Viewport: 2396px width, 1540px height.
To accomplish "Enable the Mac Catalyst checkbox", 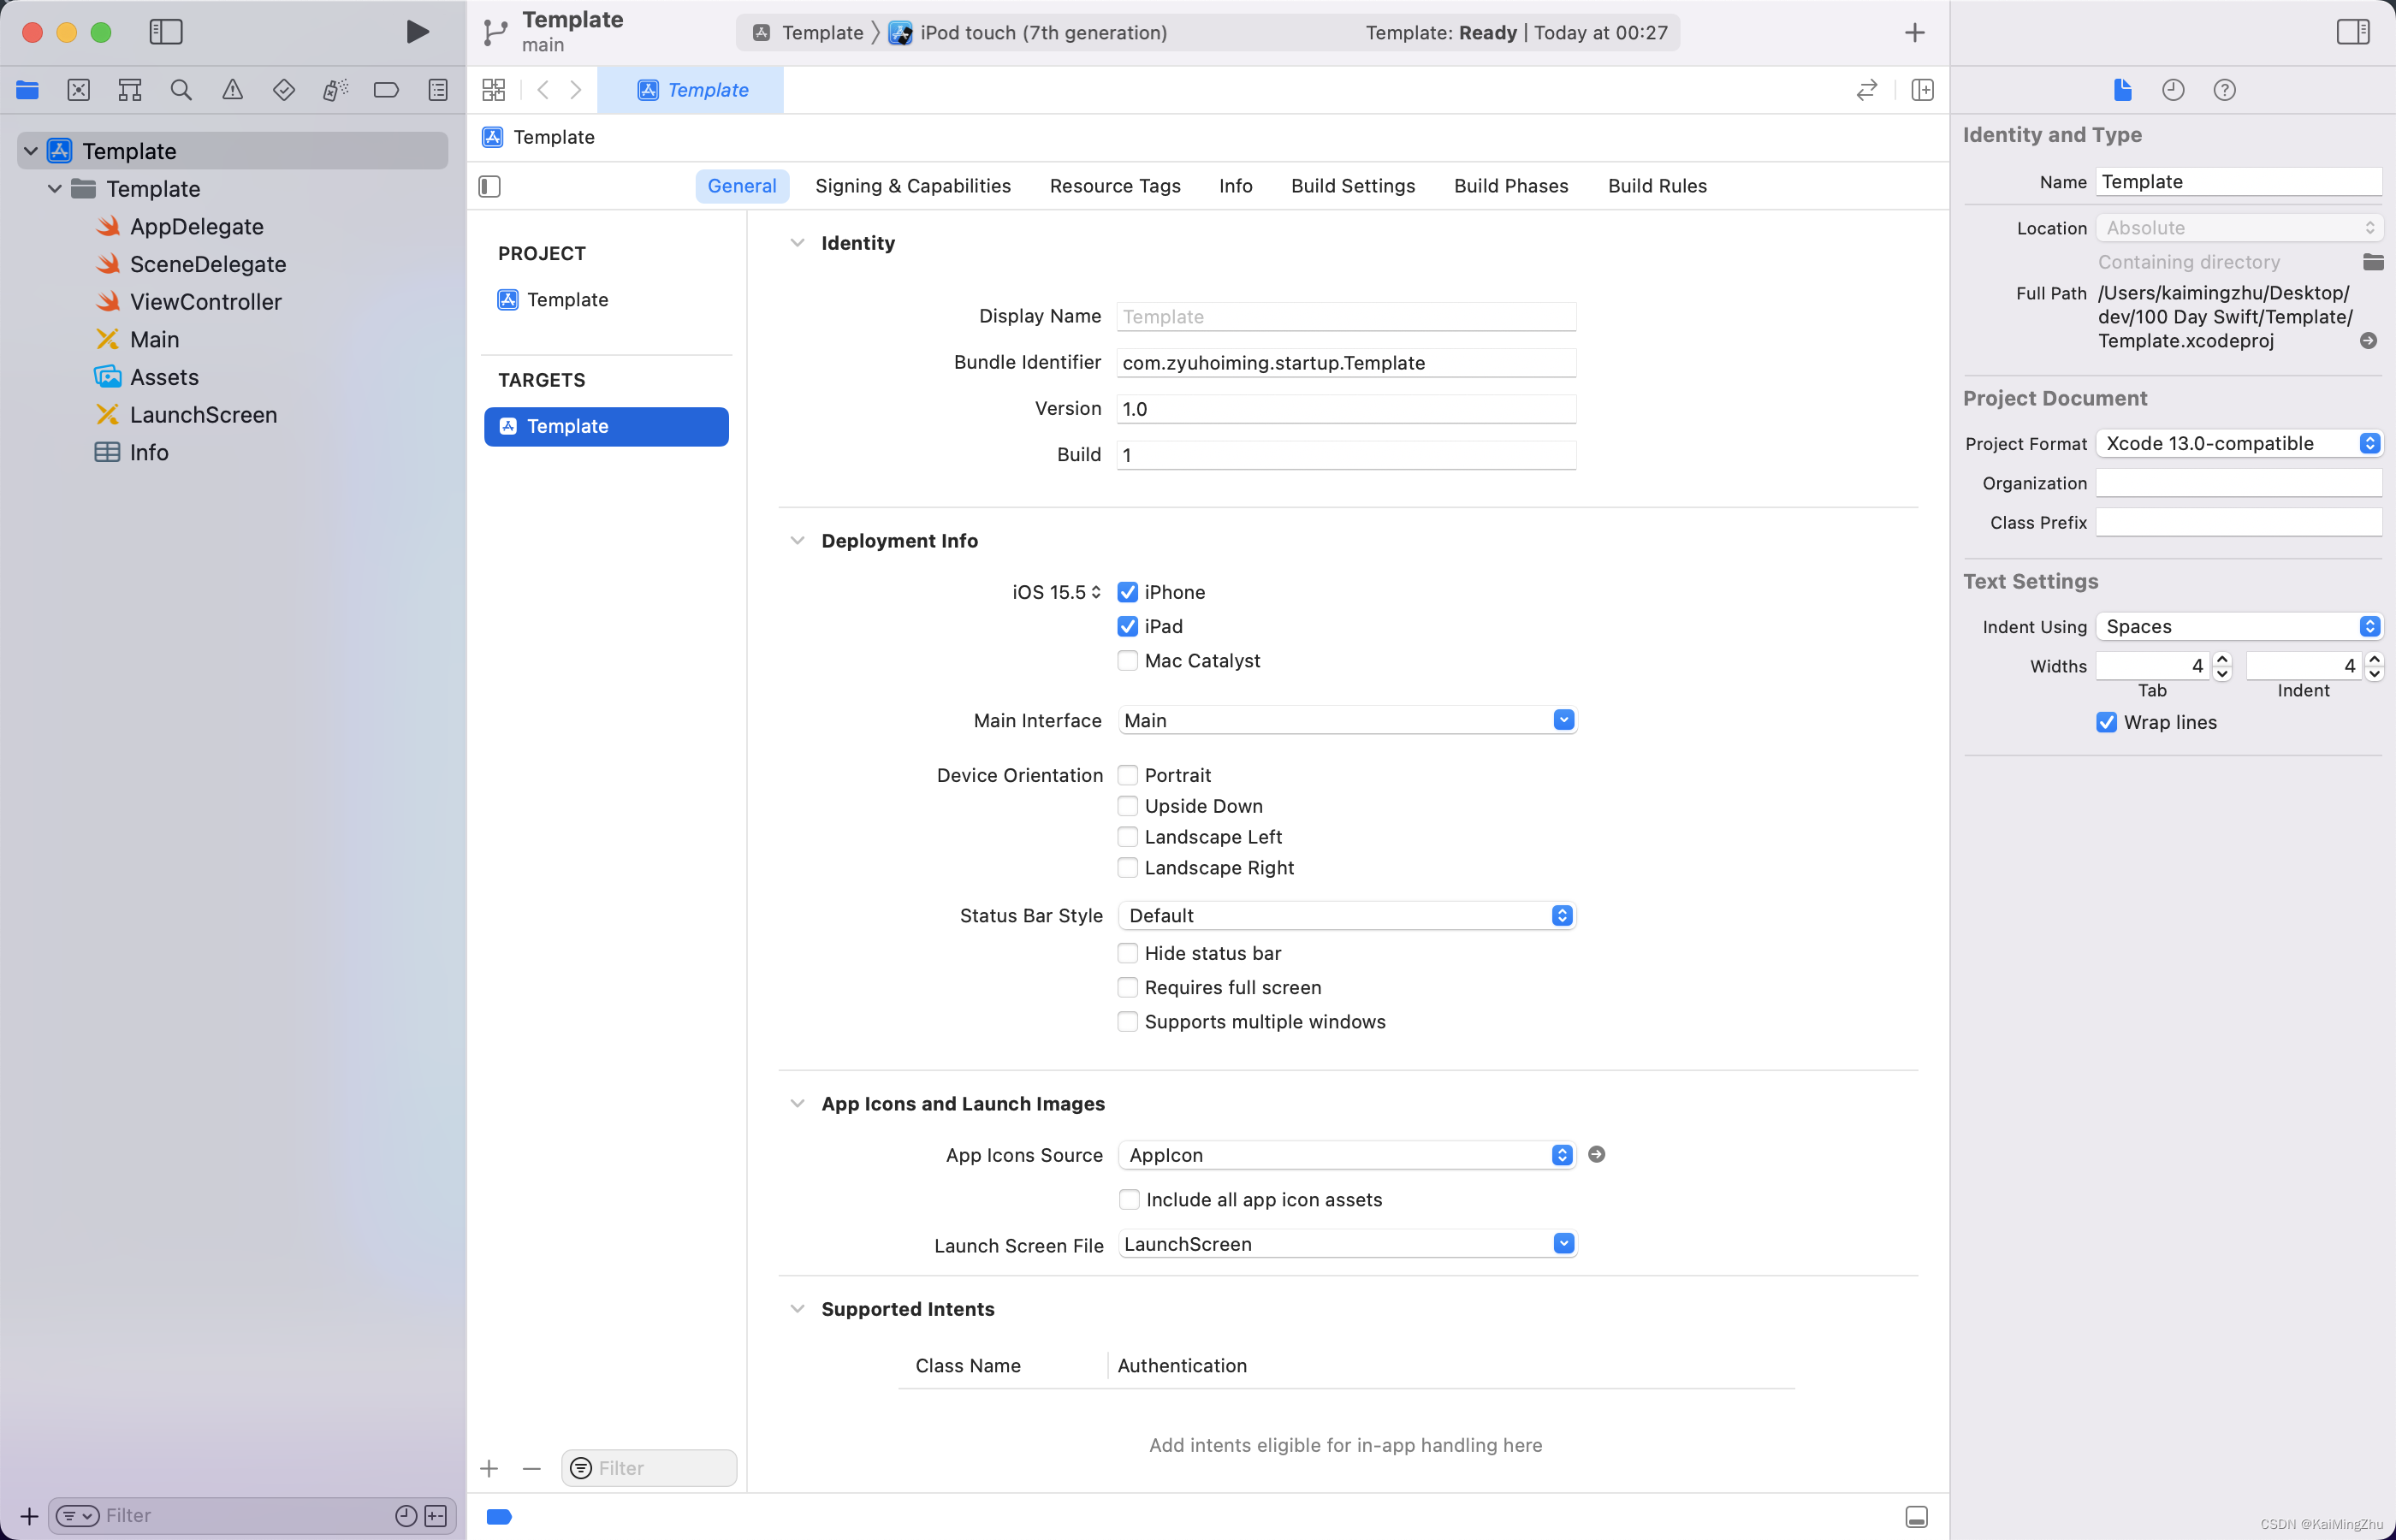I will tap(1128, 661).
